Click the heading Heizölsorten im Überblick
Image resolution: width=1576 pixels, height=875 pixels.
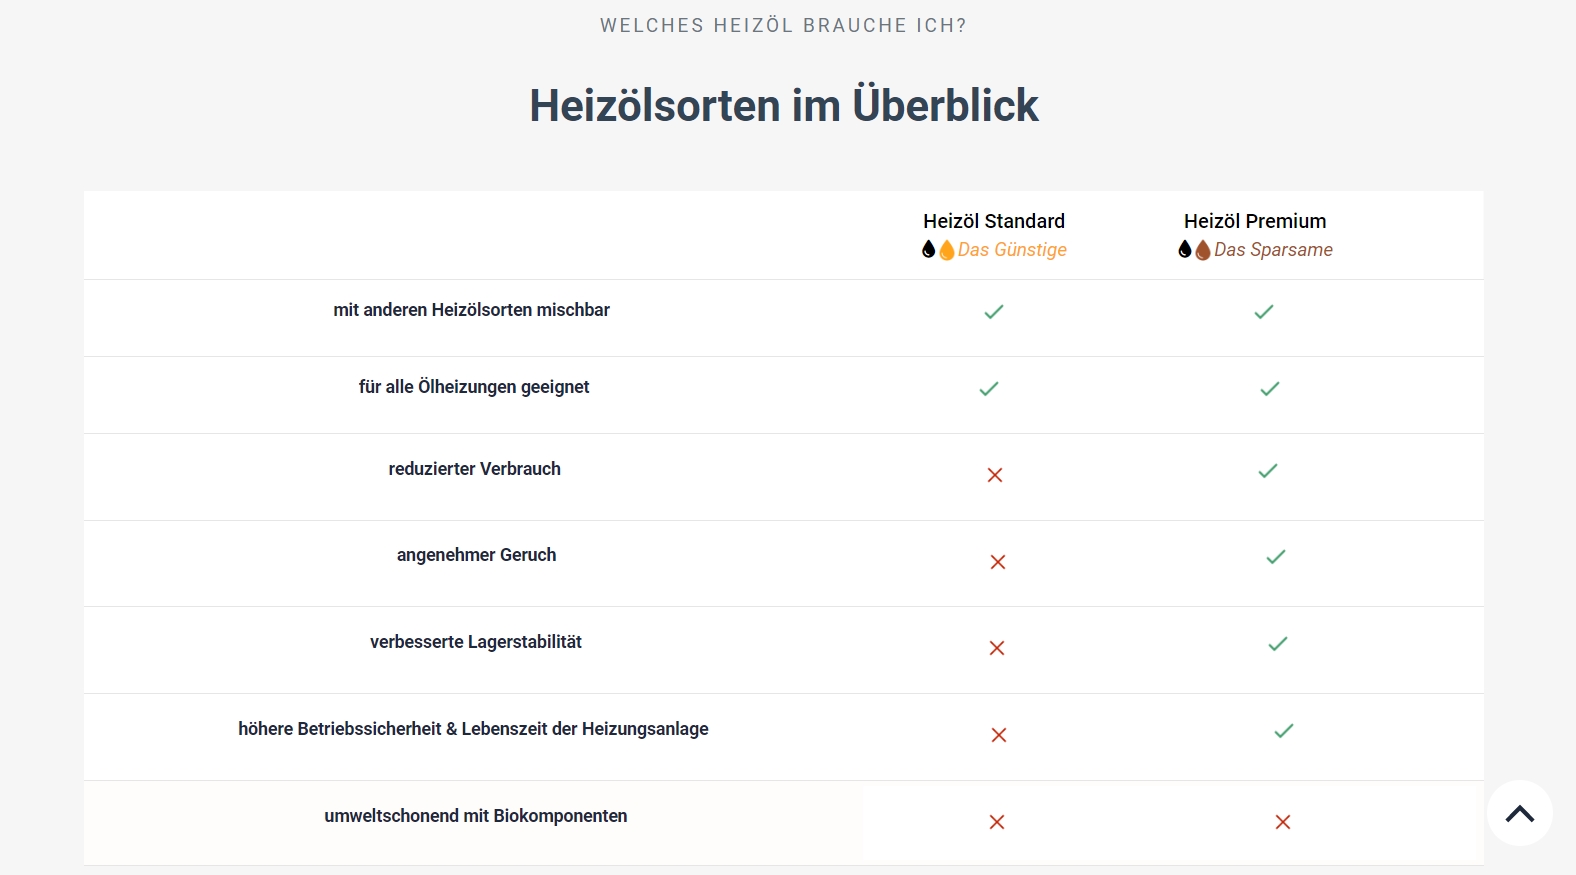click(x=784, y=105)
